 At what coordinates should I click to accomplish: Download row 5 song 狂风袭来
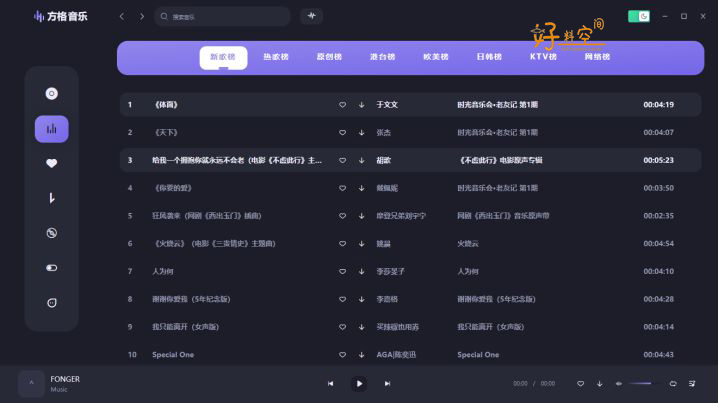pos(362,216)
